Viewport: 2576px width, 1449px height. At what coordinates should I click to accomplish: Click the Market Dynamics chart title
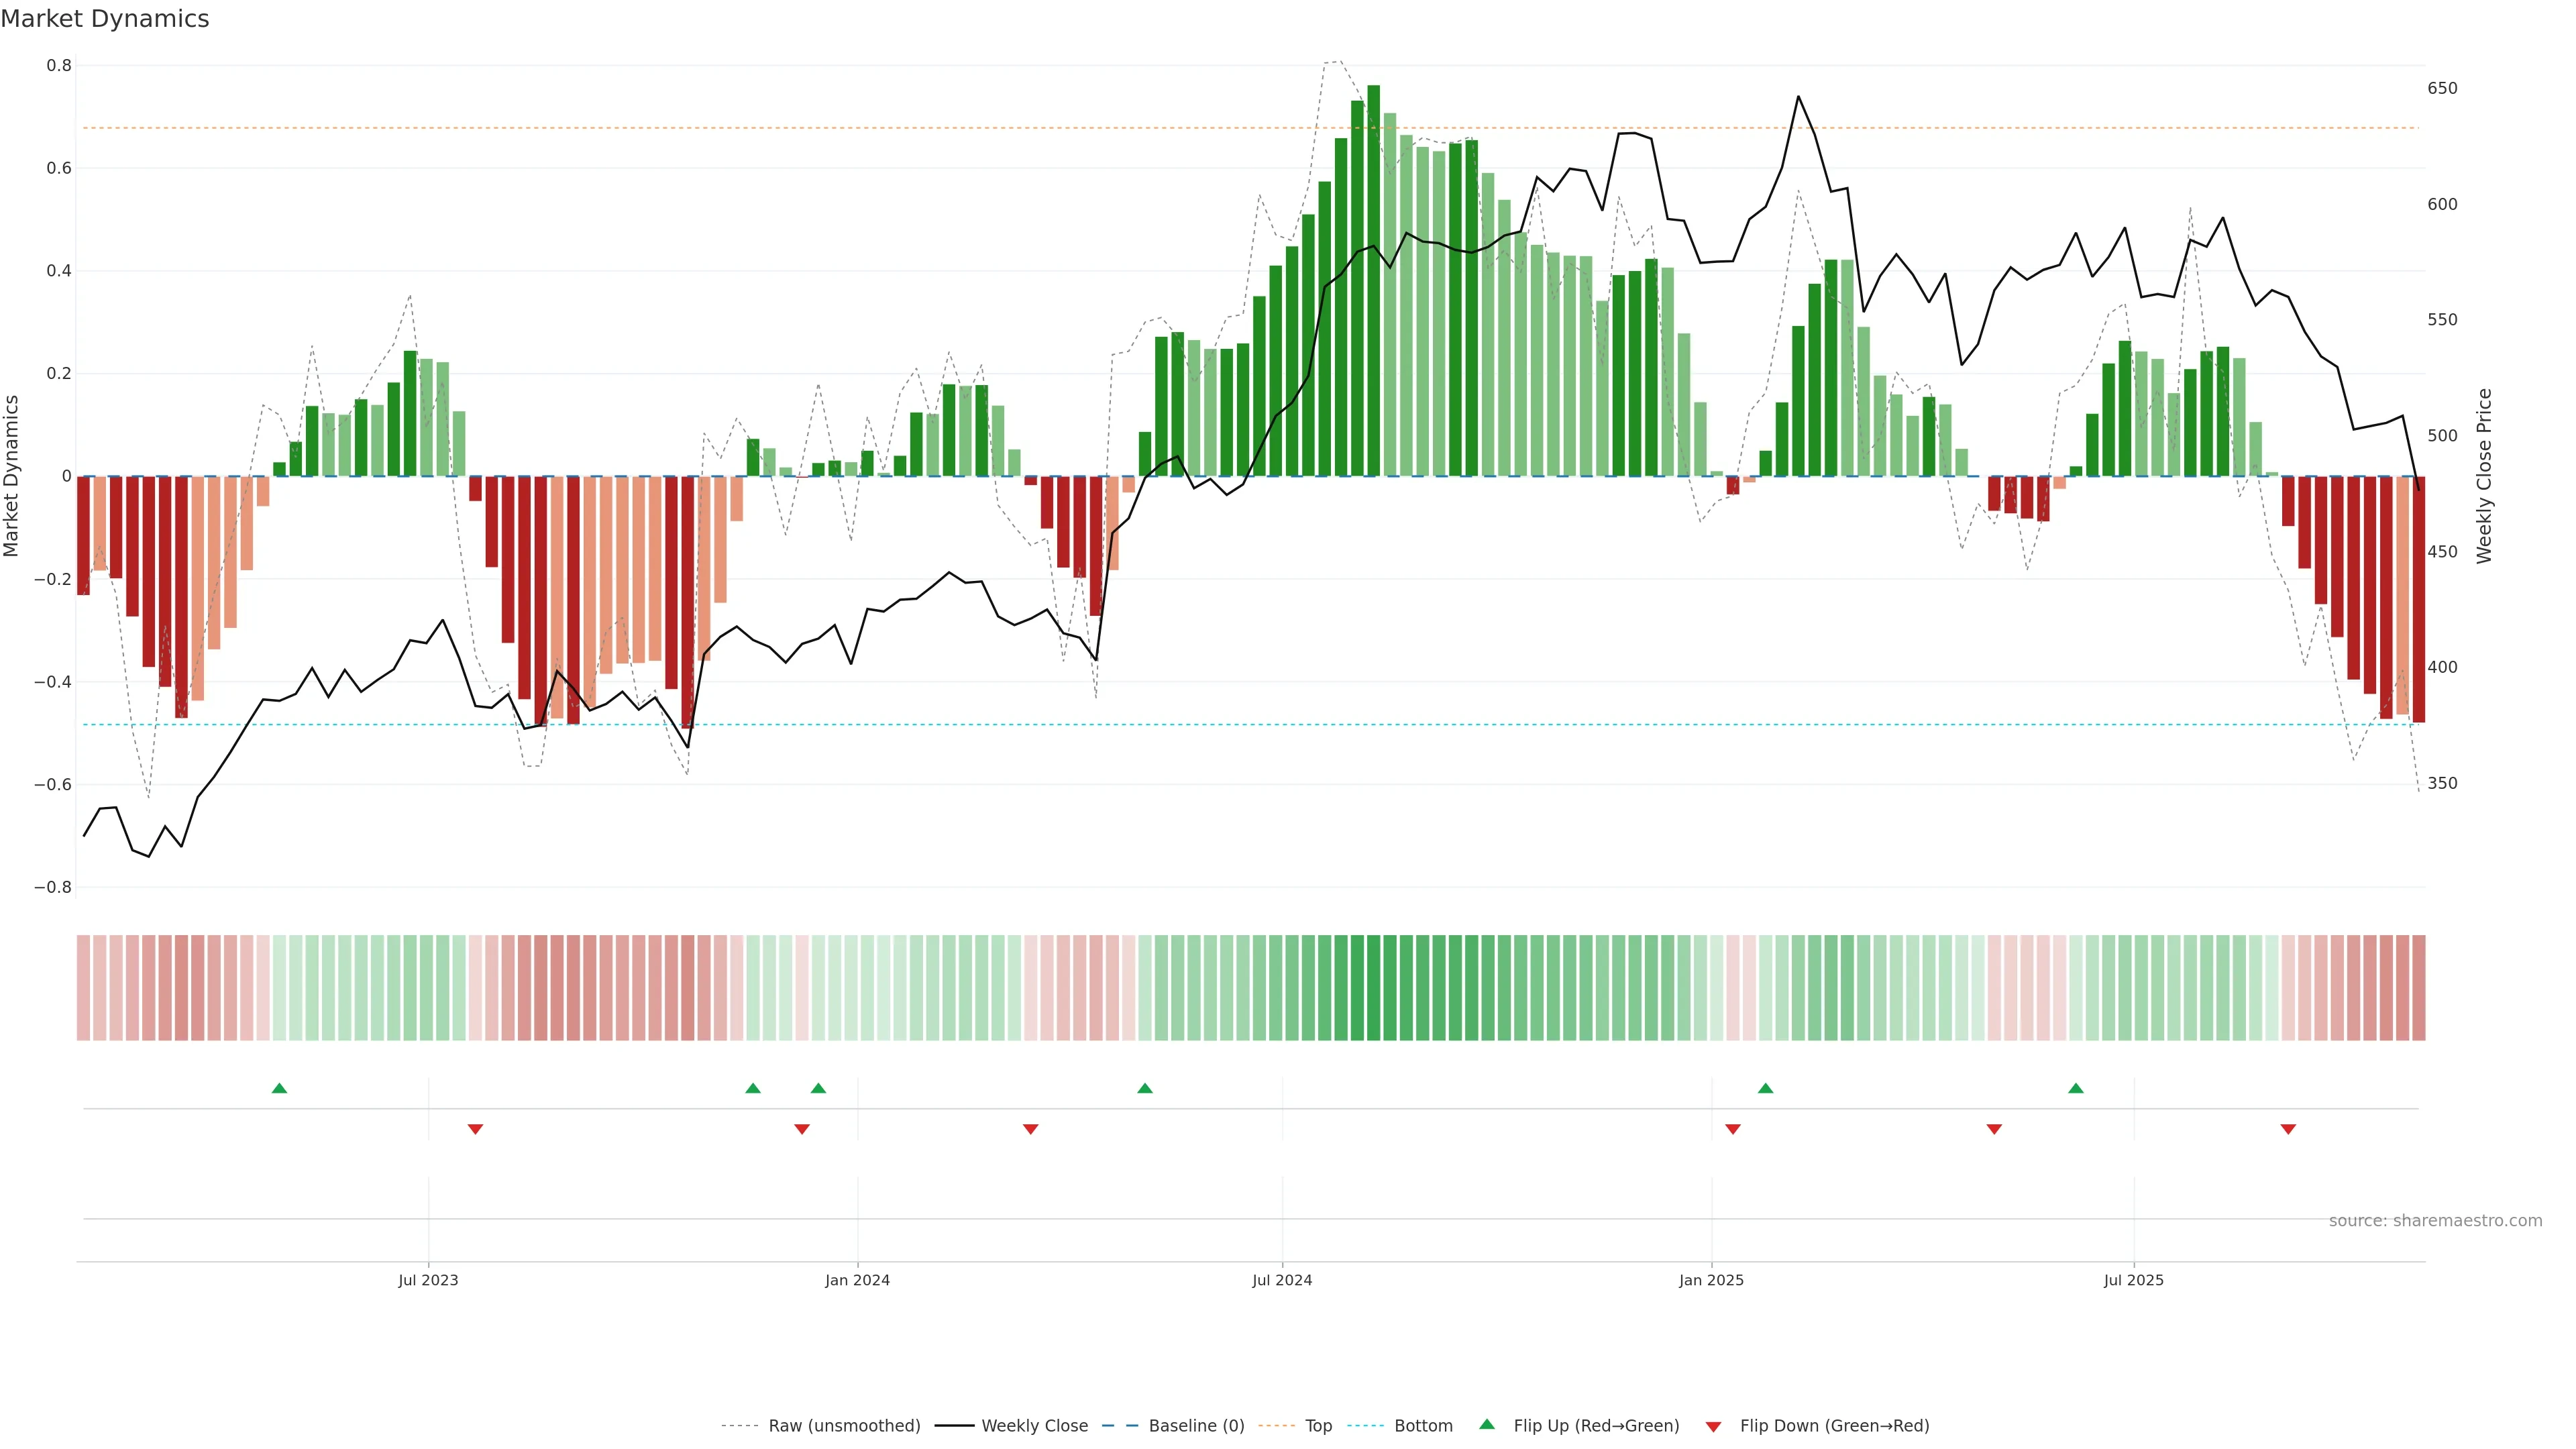(x=105, y=19)
